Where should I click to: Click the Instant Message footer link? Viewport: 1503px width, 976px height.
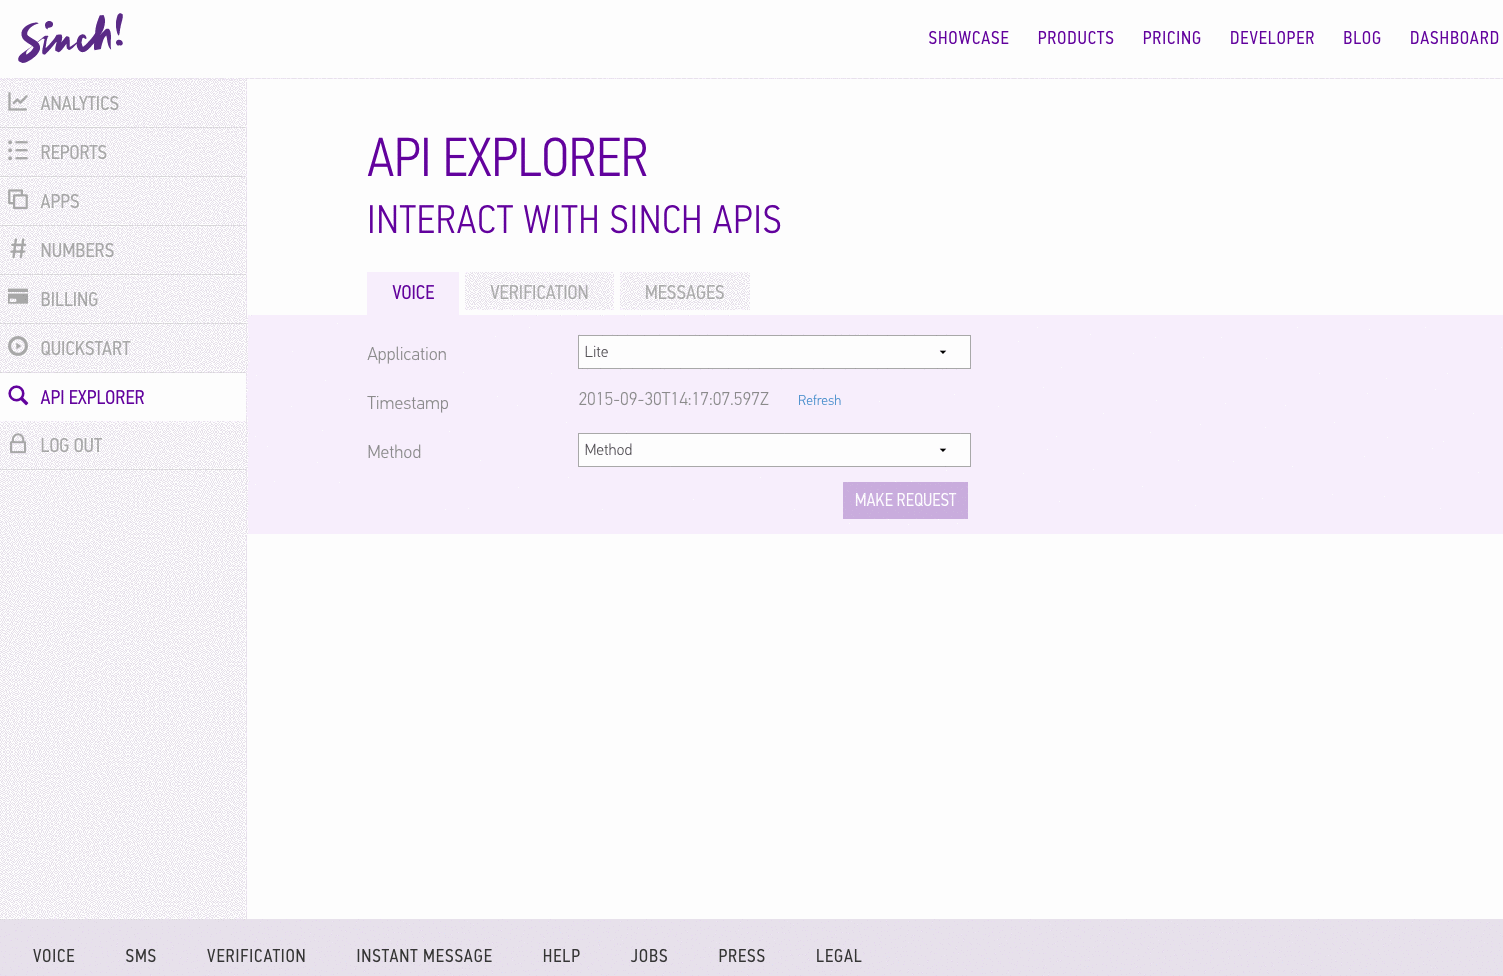point(424,956)
